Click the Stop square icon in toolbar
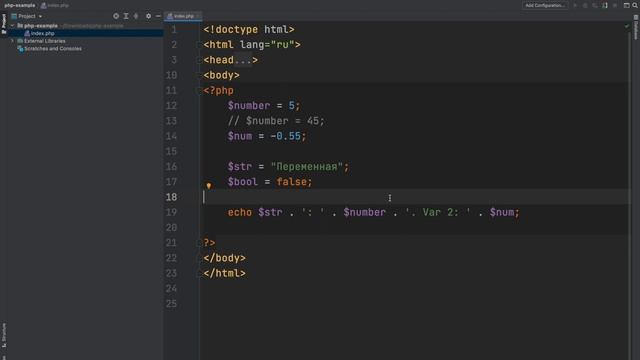 [x=615, y=5]
